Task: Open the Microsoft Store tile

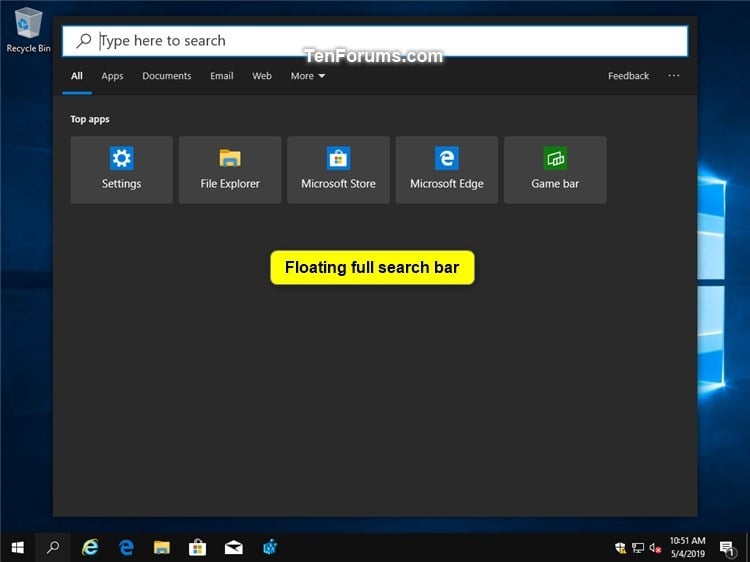Action: 338,170
